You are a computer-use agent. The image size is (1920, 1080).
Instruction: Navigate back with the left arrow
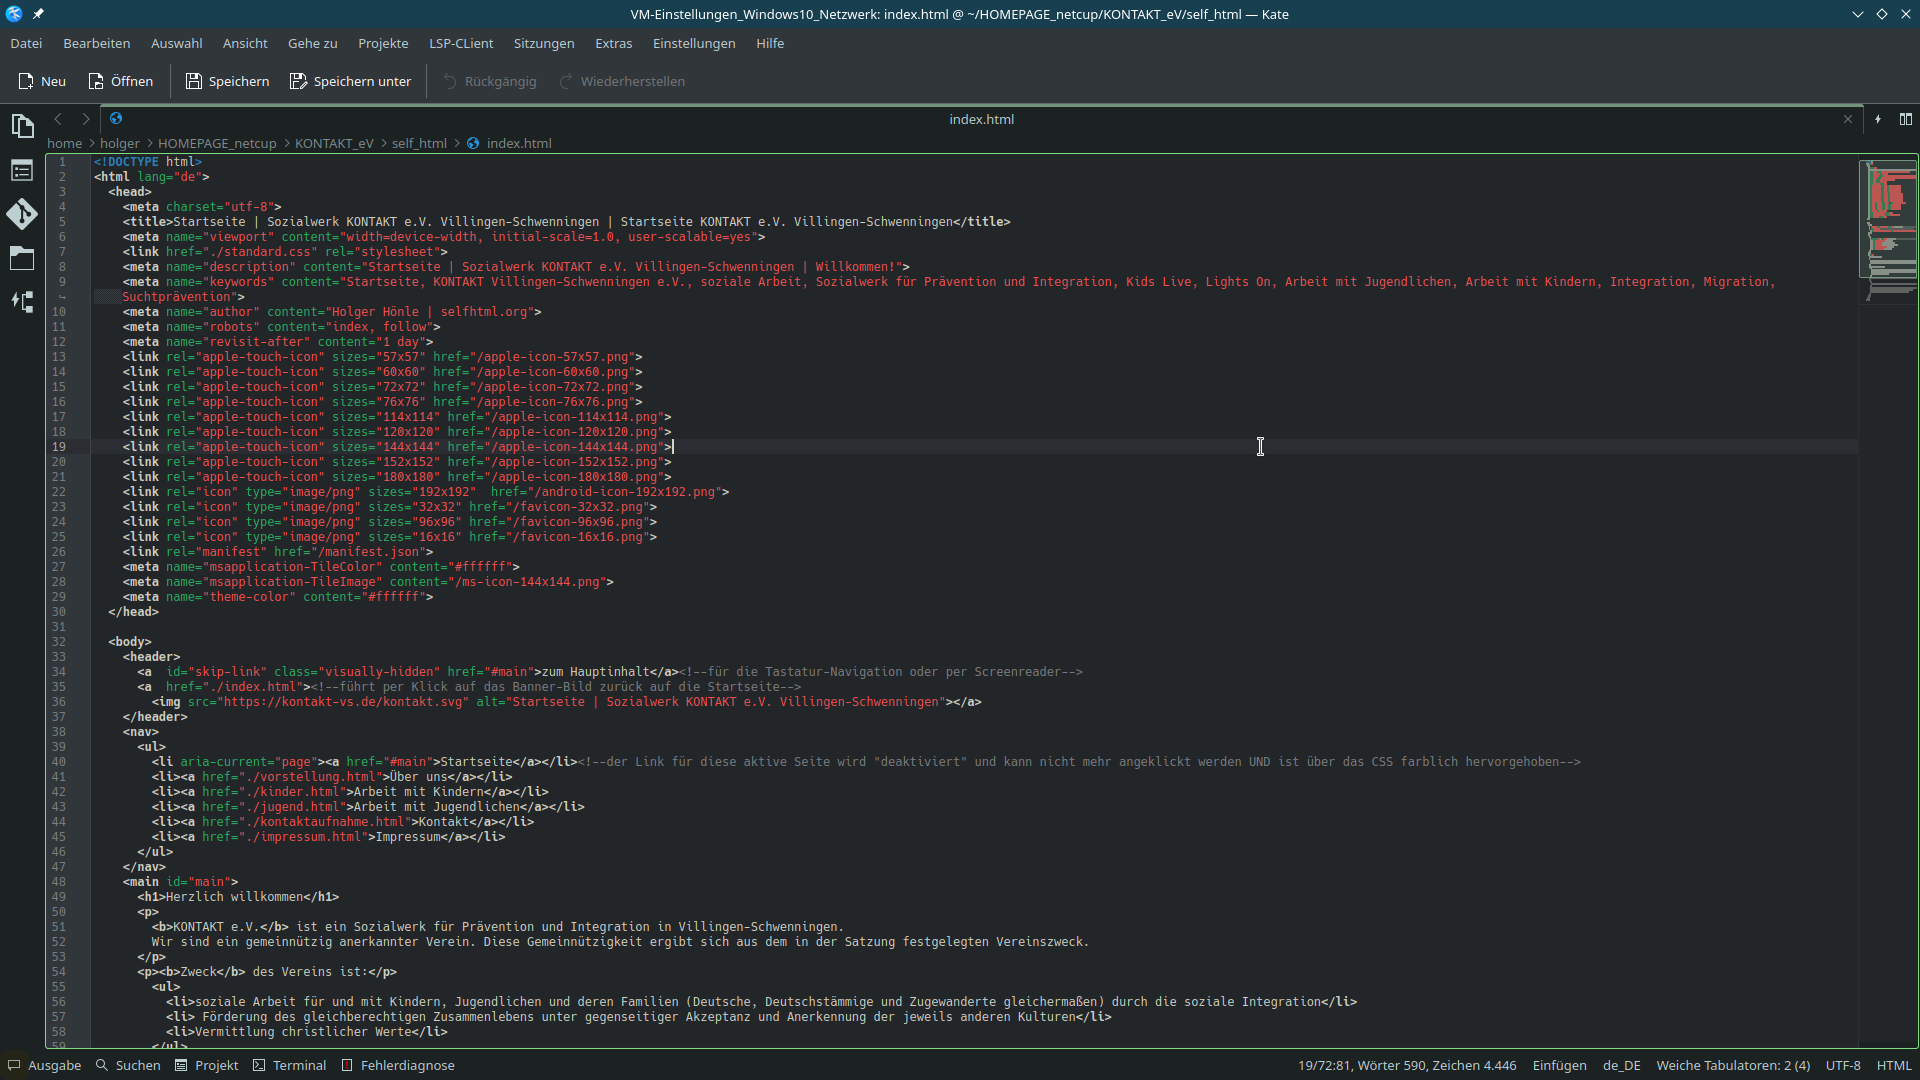point(58,119)
